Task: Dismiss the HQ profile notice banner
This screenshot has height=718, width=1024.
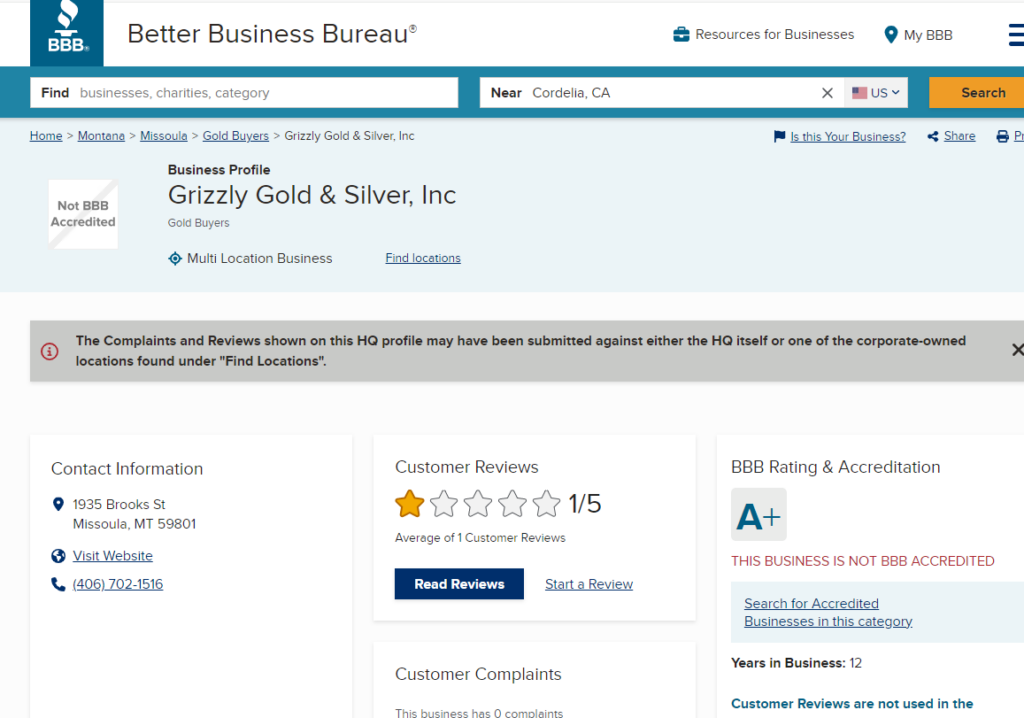Action: click(x=1017, y=350)
